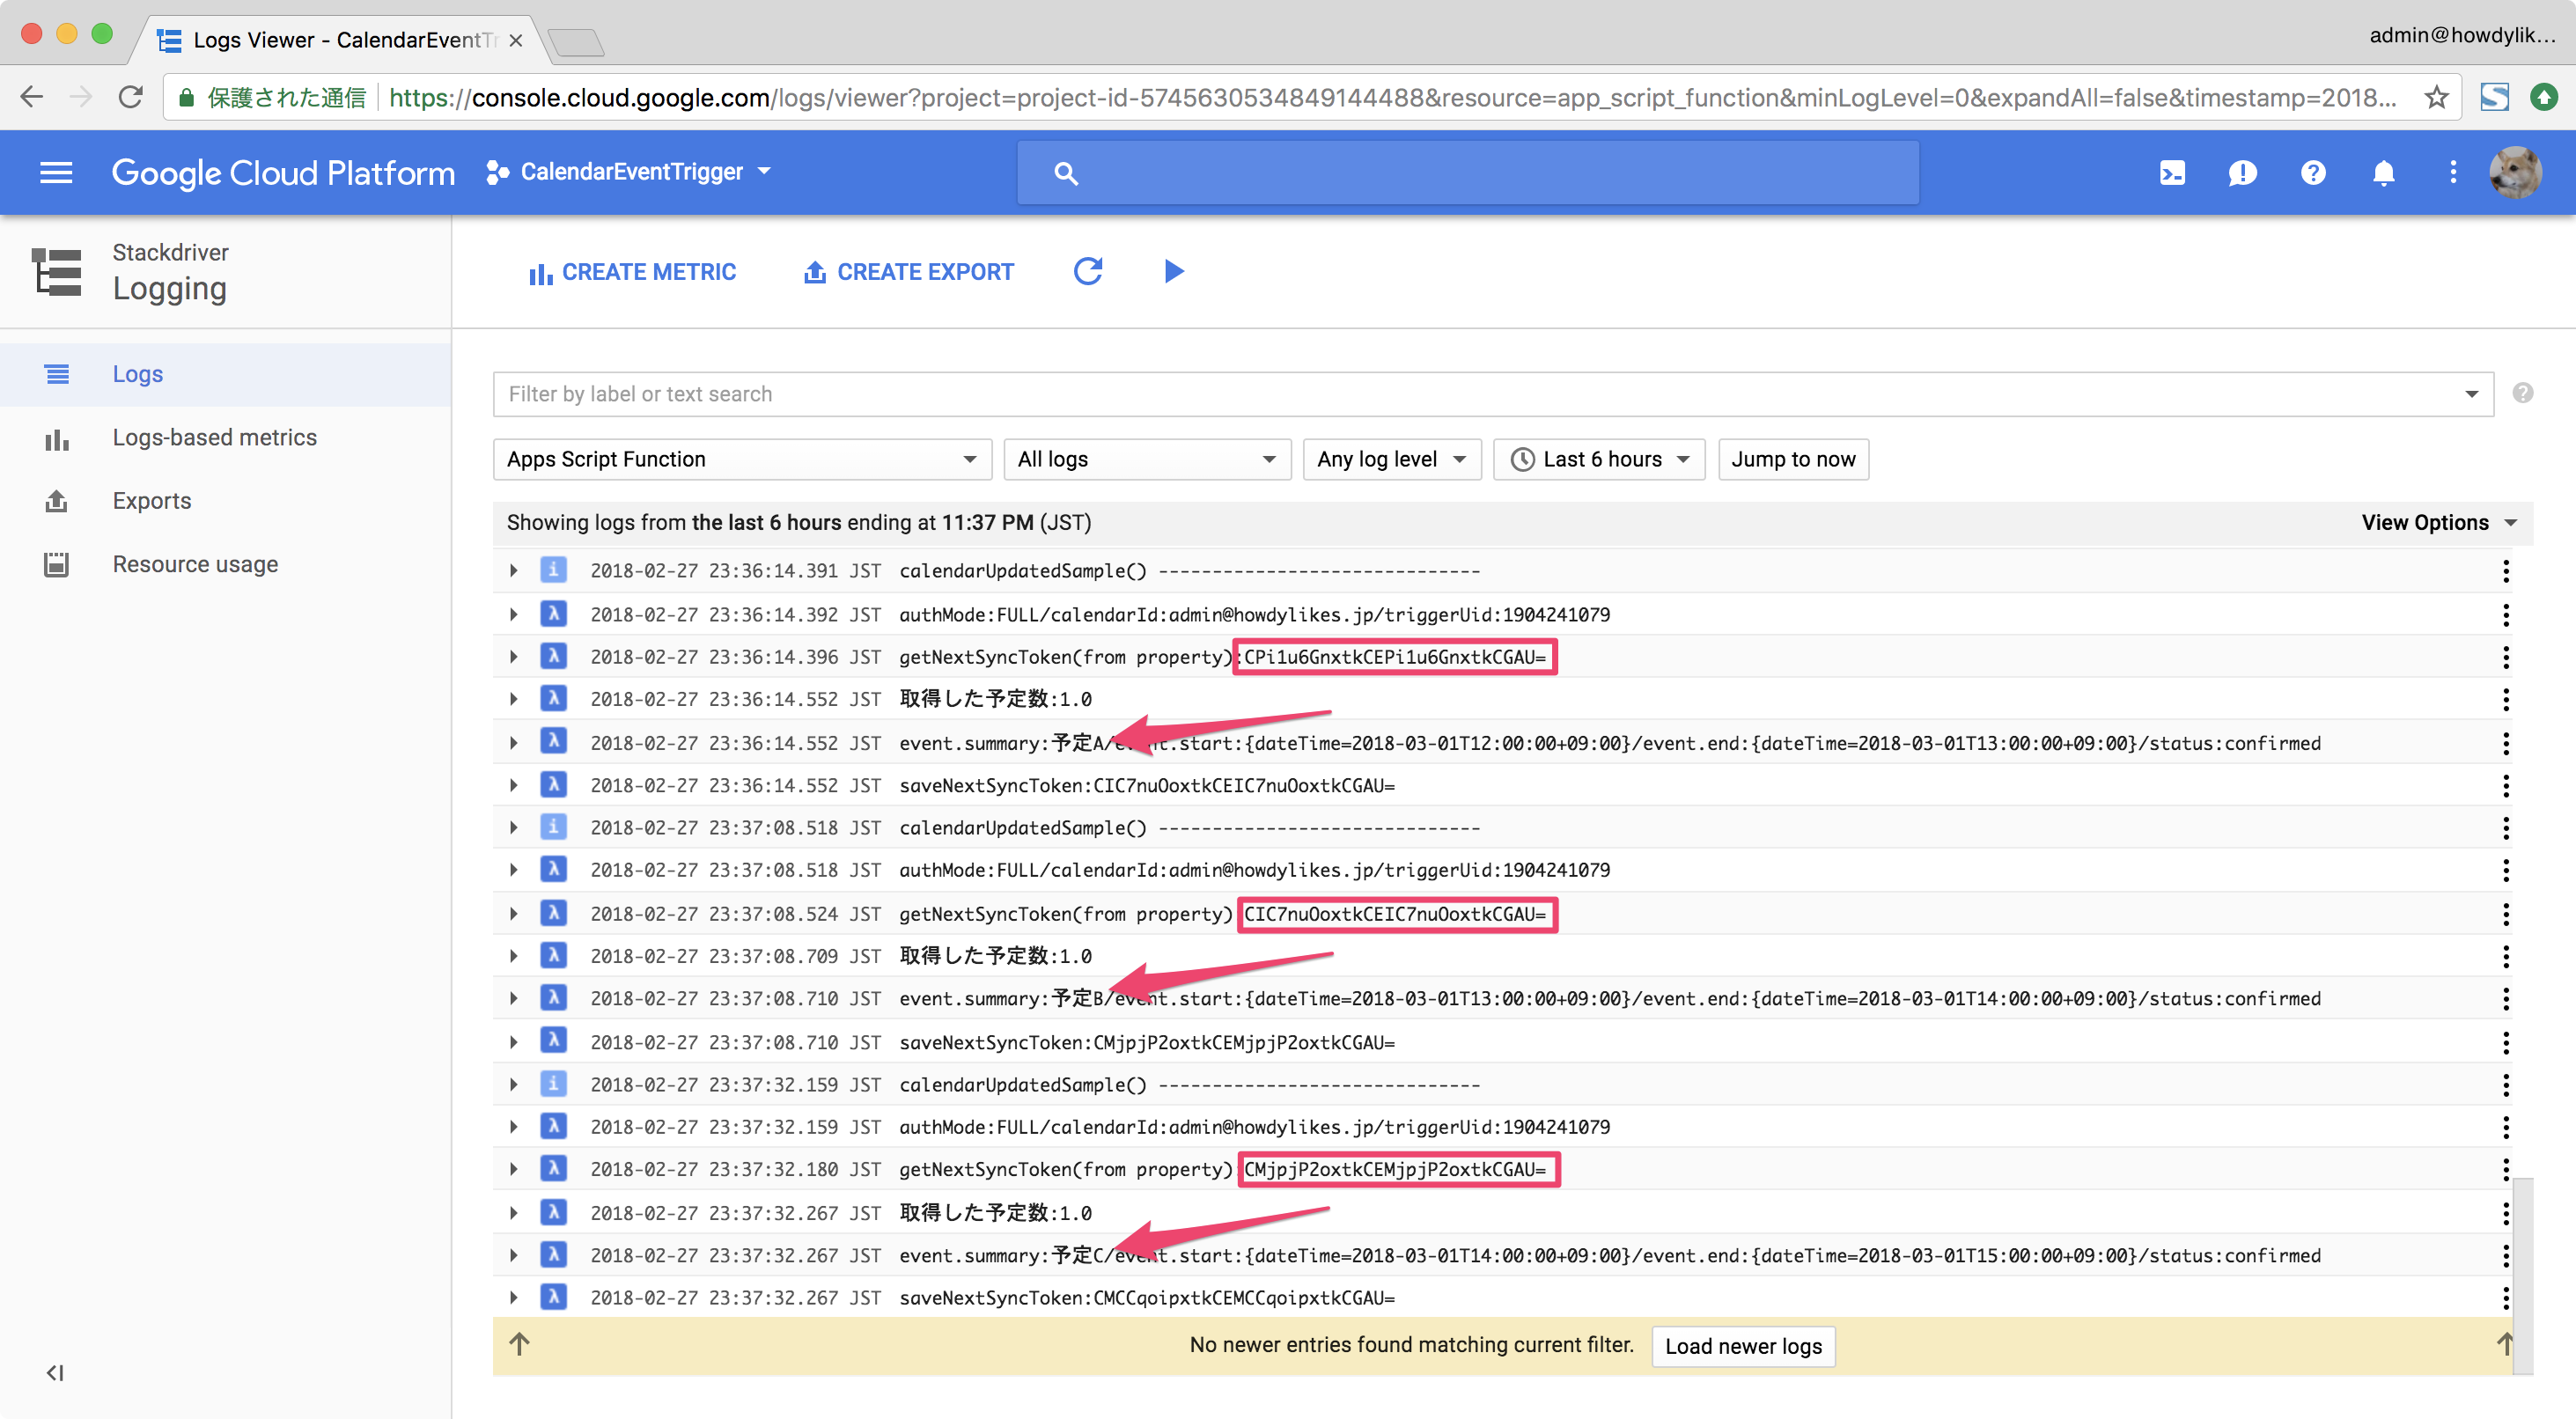Click the help question mark in header

tap(2312, 172)
